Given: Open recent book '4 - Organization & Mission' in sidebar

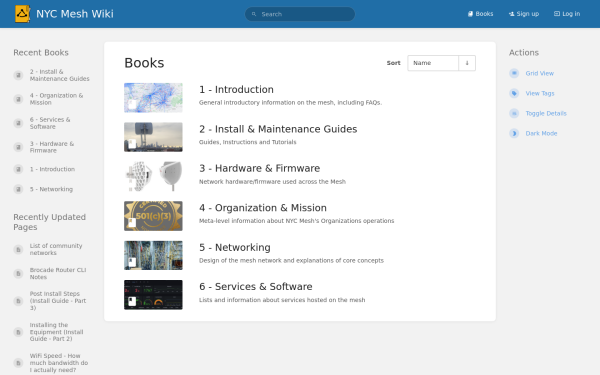Looking at the screenshot, I should coord(57,99).
